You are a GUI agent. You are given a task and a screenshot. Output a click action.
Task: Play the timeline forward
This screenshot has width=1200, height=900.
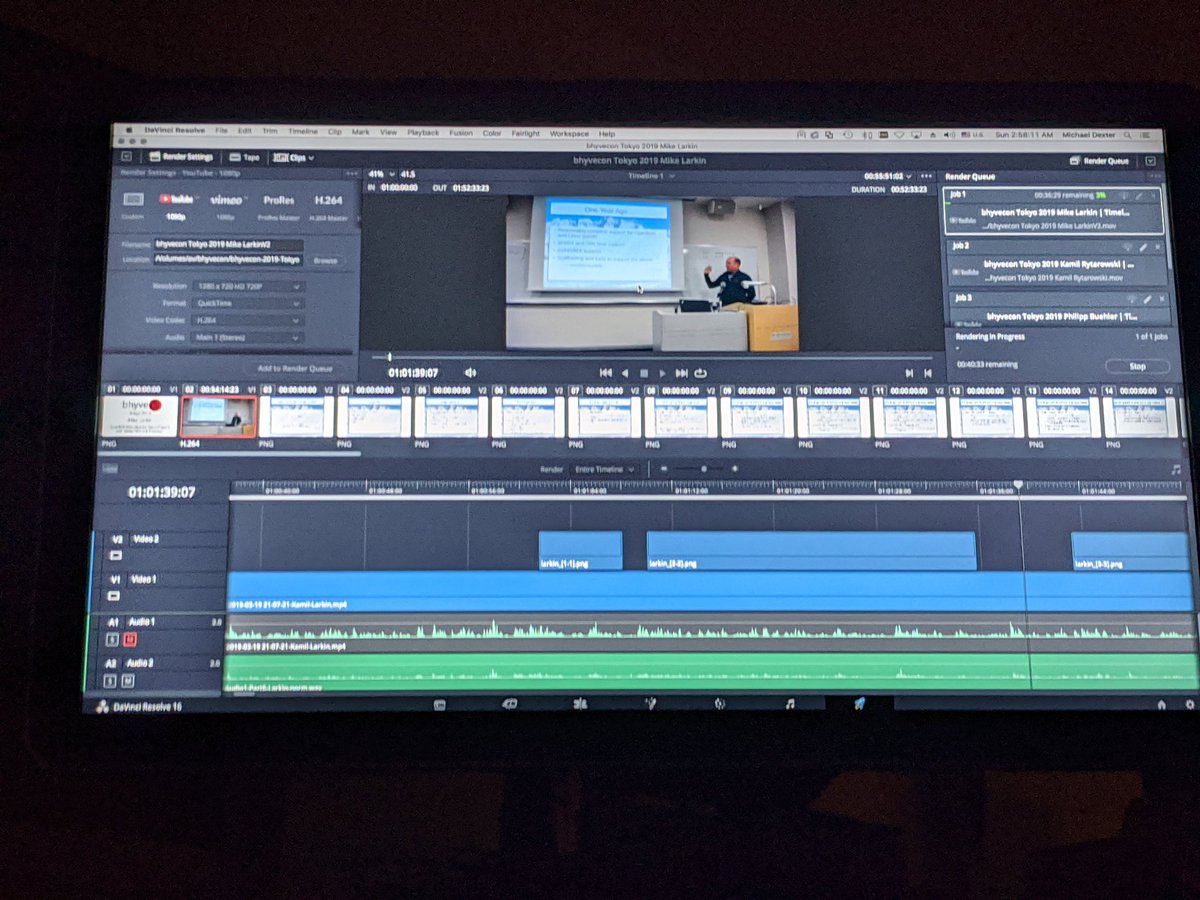tap(662, 373)
